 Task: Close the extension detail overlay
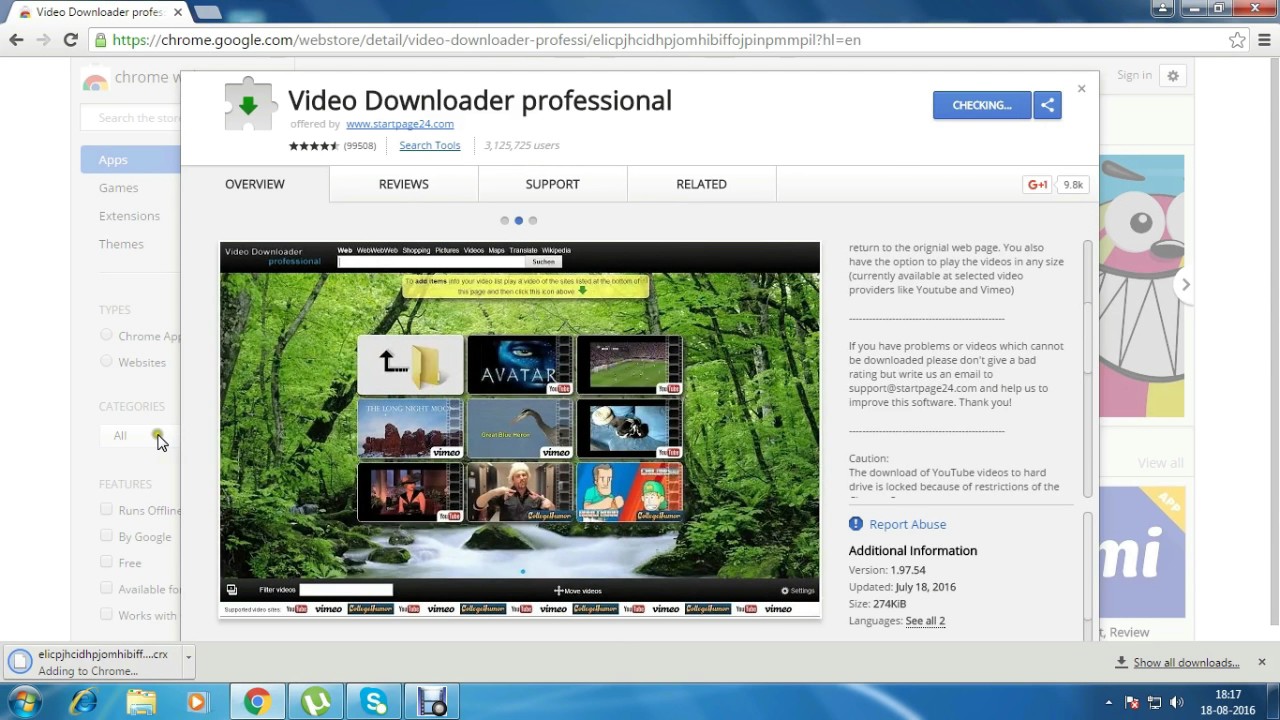(1081, 89)
